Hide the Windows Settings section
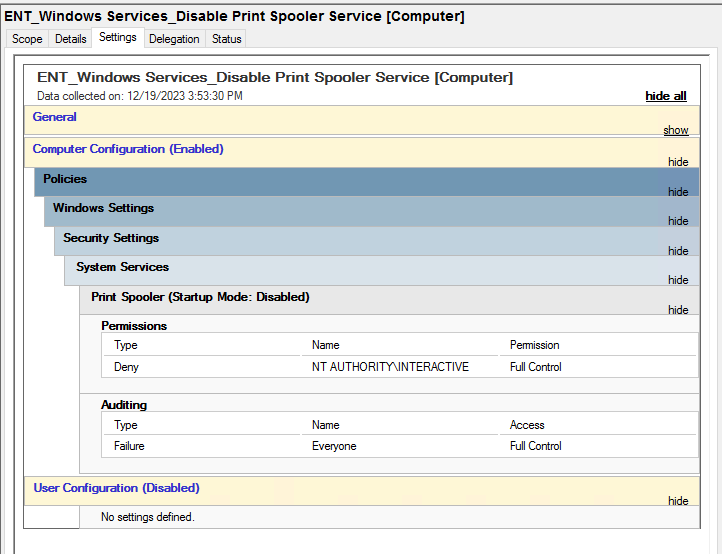 [x=678, y=221]
